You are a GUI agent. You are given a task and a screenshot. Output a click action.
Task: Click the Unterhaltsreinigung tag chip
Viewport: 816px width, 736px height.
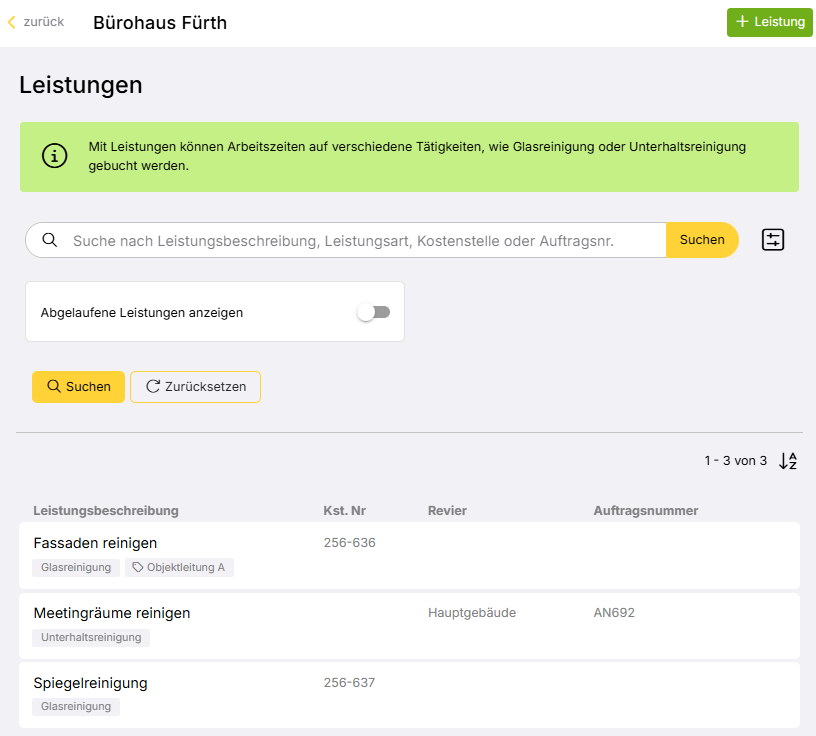(x=91, y=638)
